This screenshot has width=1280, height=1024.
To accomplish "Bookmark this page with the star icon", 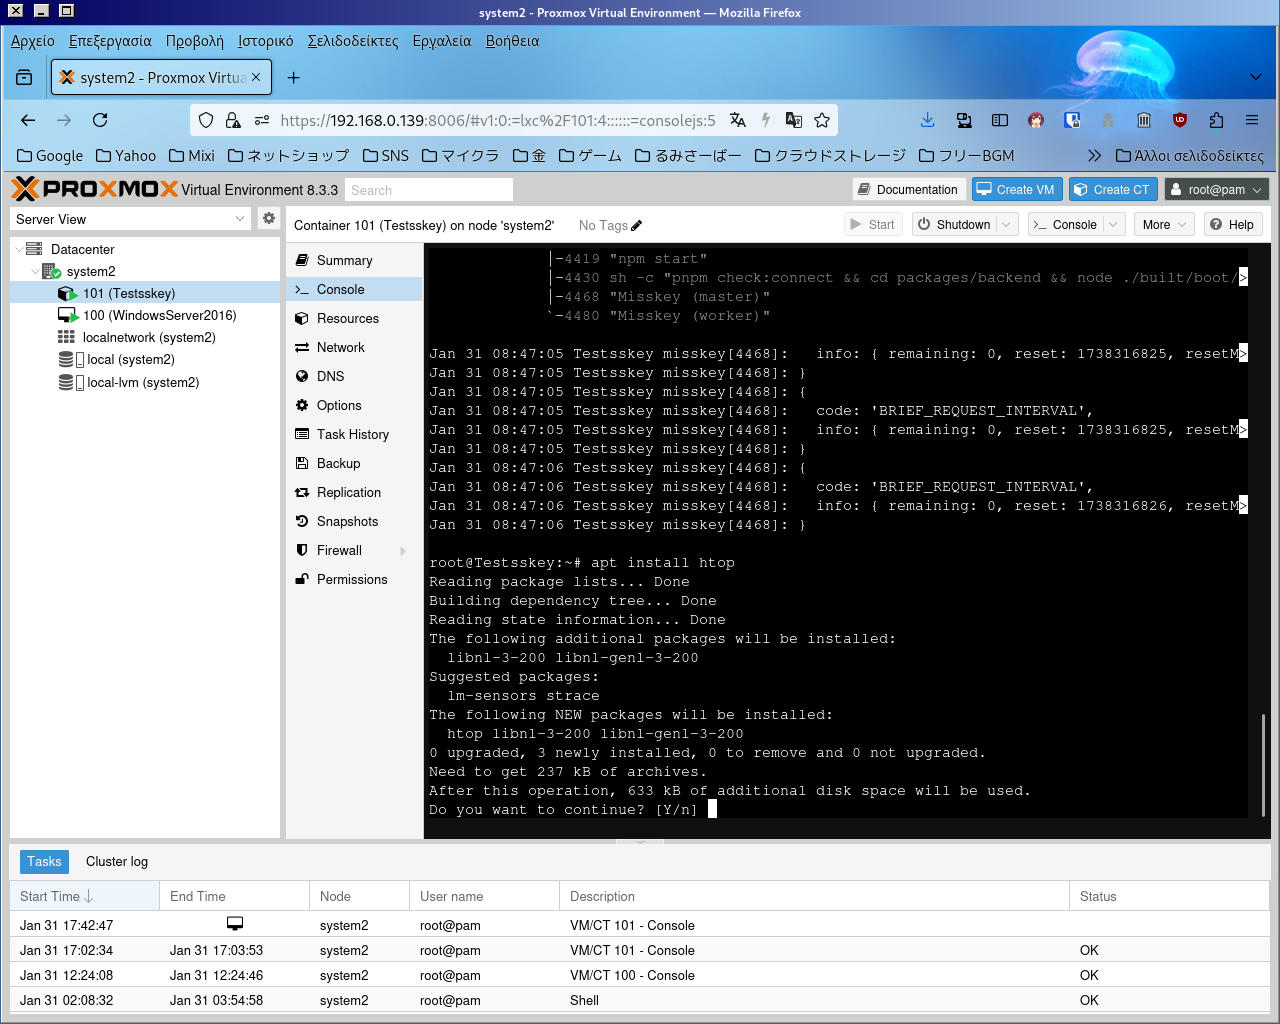I will 822,120.
